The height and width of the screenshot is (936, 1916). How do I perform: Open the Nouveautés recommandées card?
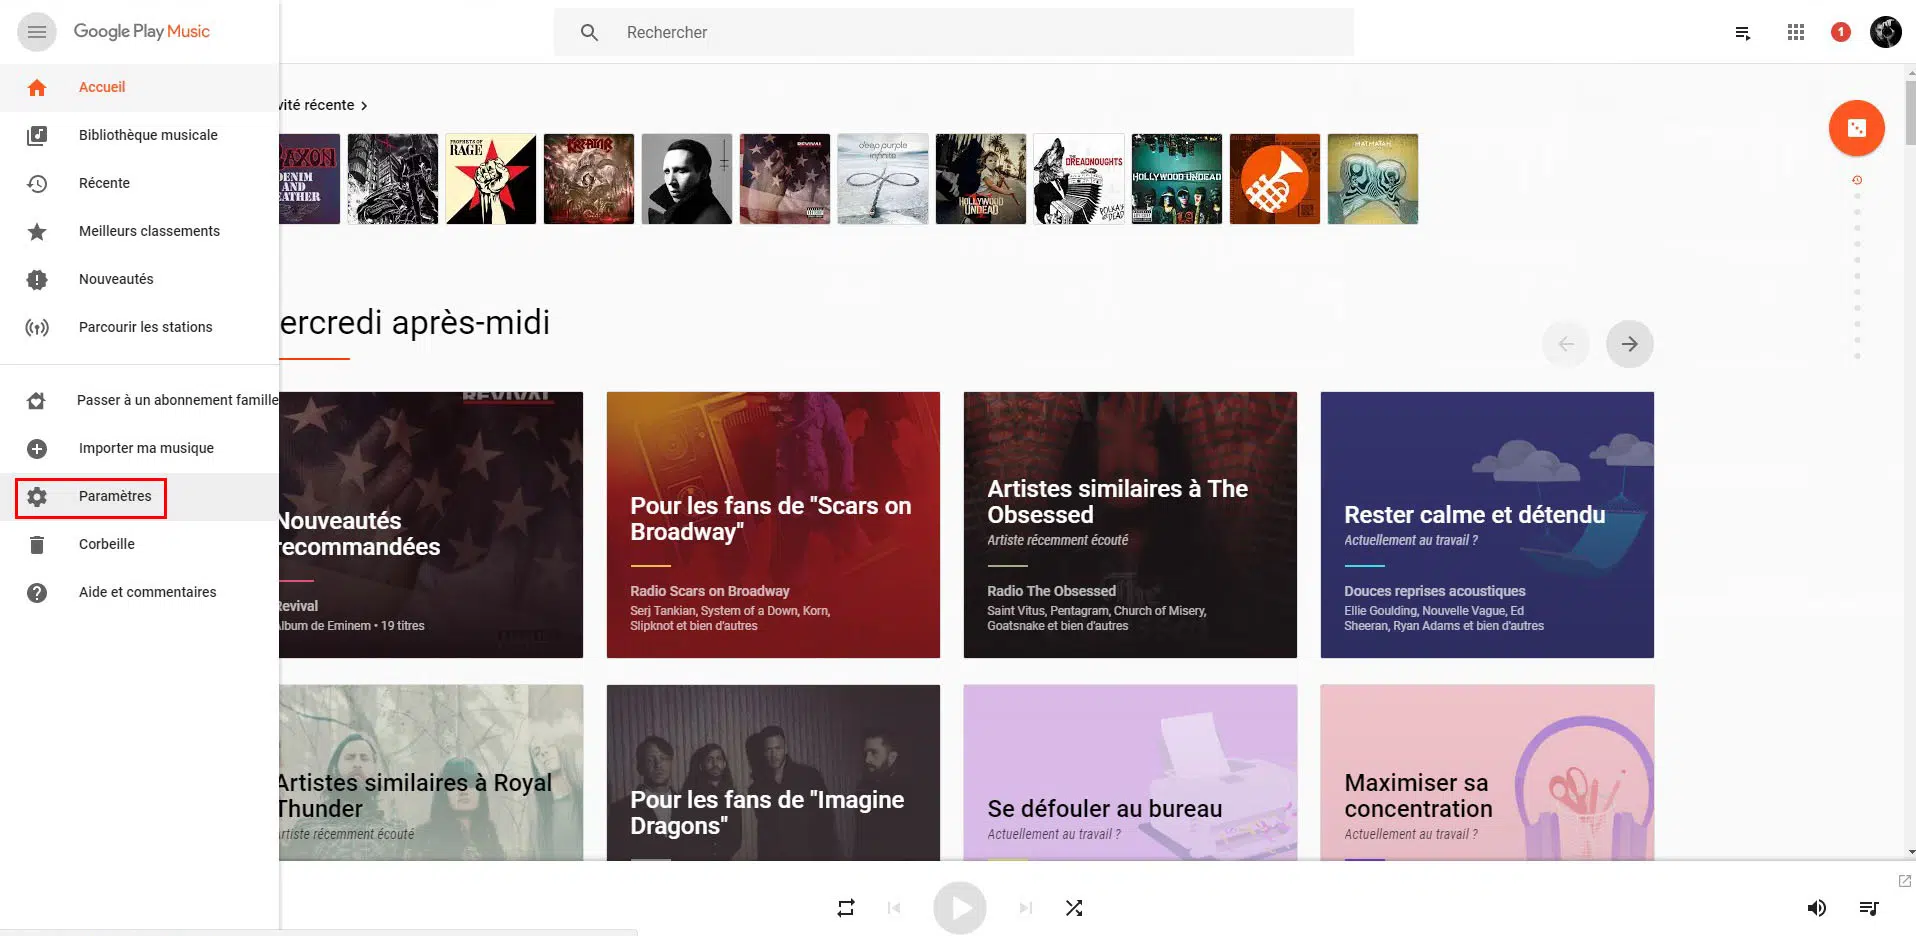[x=431, y=525]
